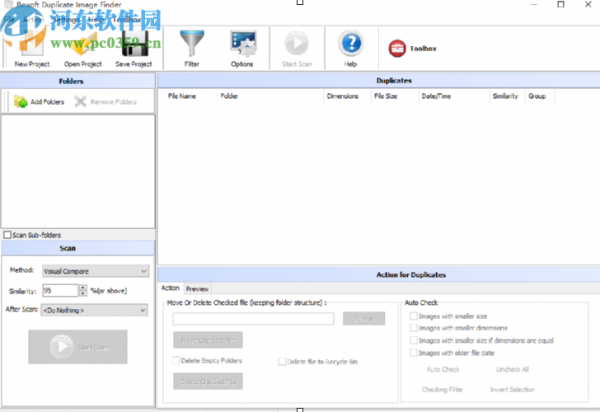Screen dimensions: 600x412
Task: Click the Similarity value field
Action: pyautogui.click(x=60, y=290)
